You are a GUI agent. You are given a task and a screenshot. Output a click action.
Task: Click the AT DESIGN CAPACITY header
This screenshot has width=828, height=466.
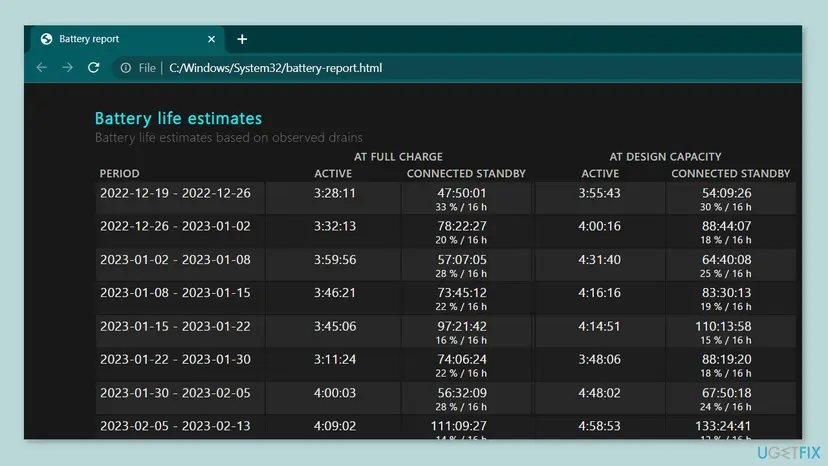click(x=665, y=156)
